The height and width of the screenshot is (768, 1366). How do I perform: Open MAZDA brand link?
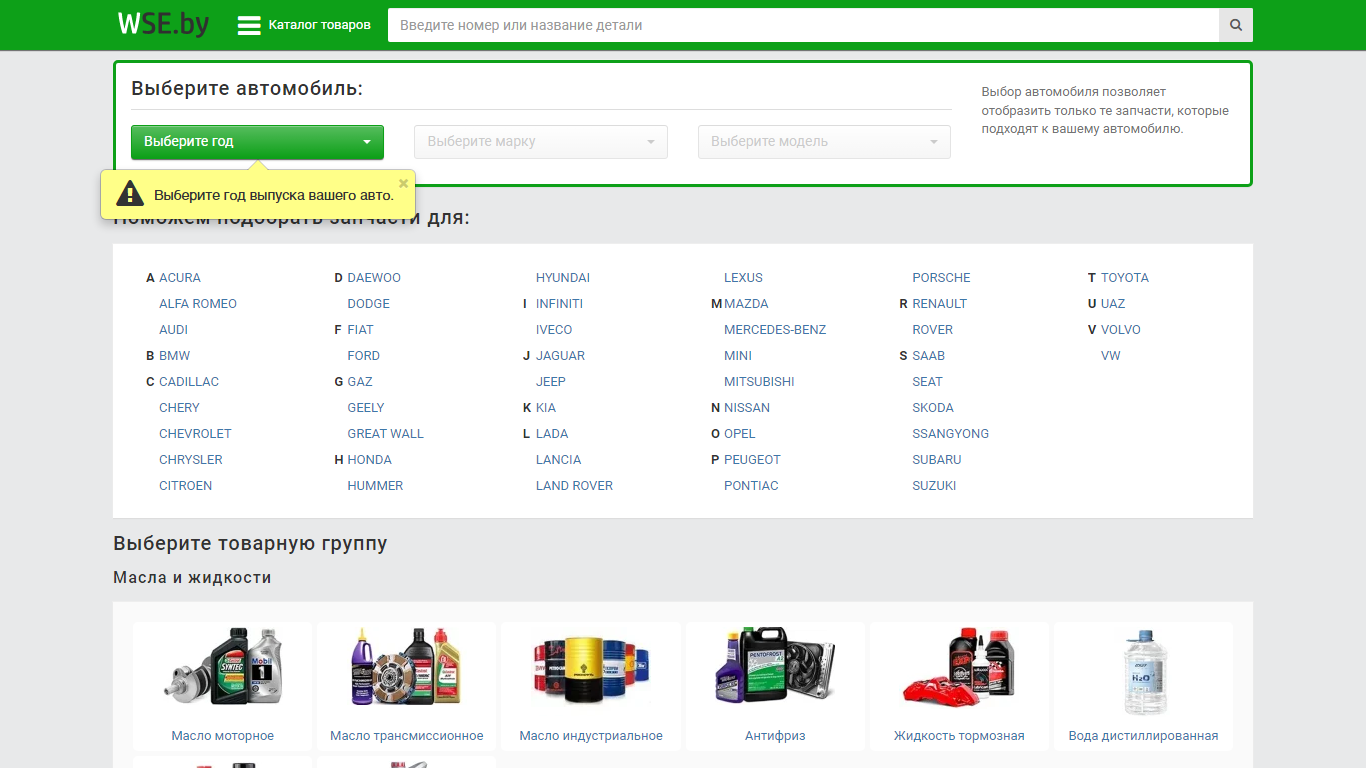(x=746, y=304)
